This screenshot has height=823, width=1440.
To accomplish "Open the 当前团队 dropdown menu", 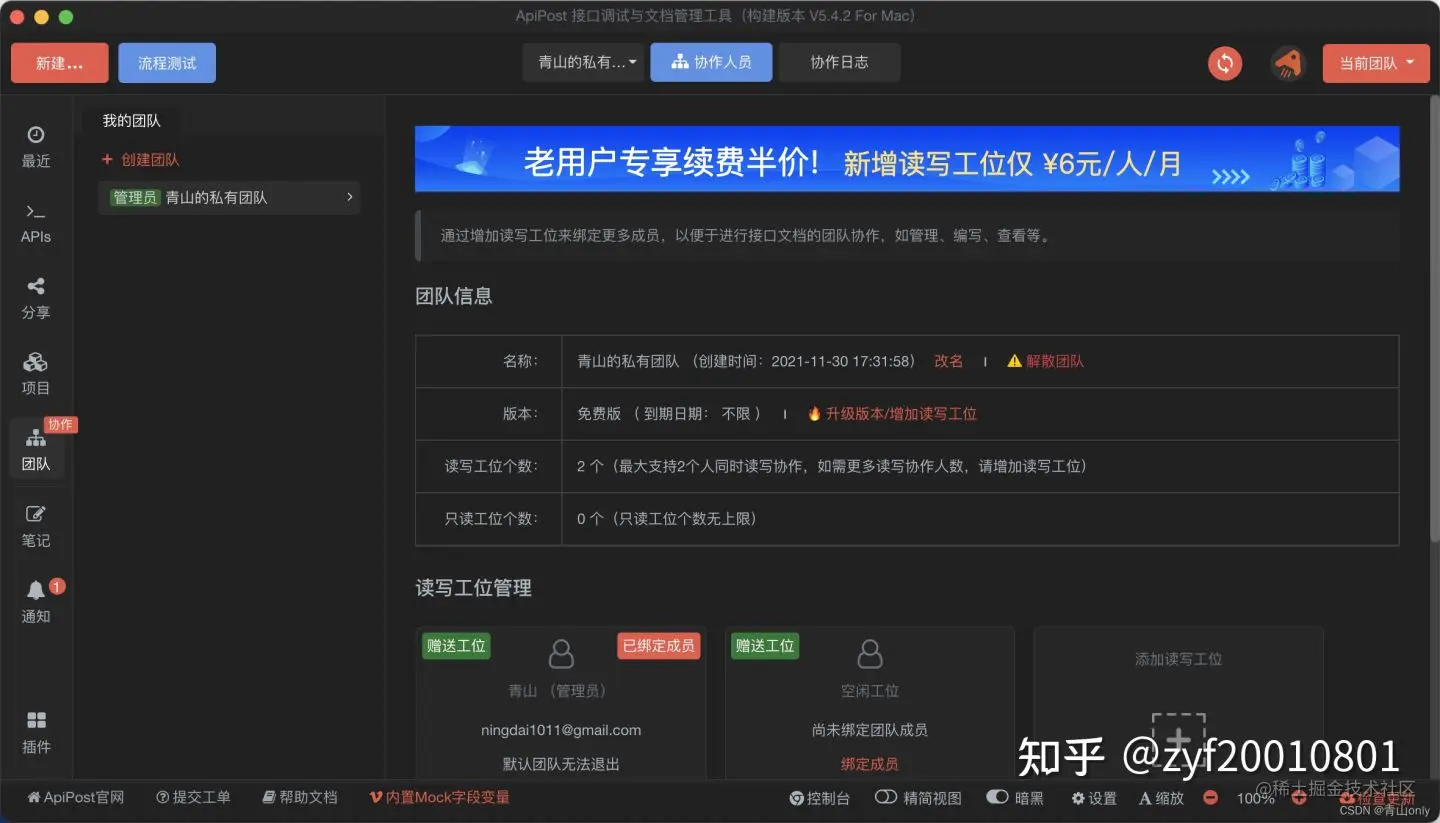I will pos(1376,63).
